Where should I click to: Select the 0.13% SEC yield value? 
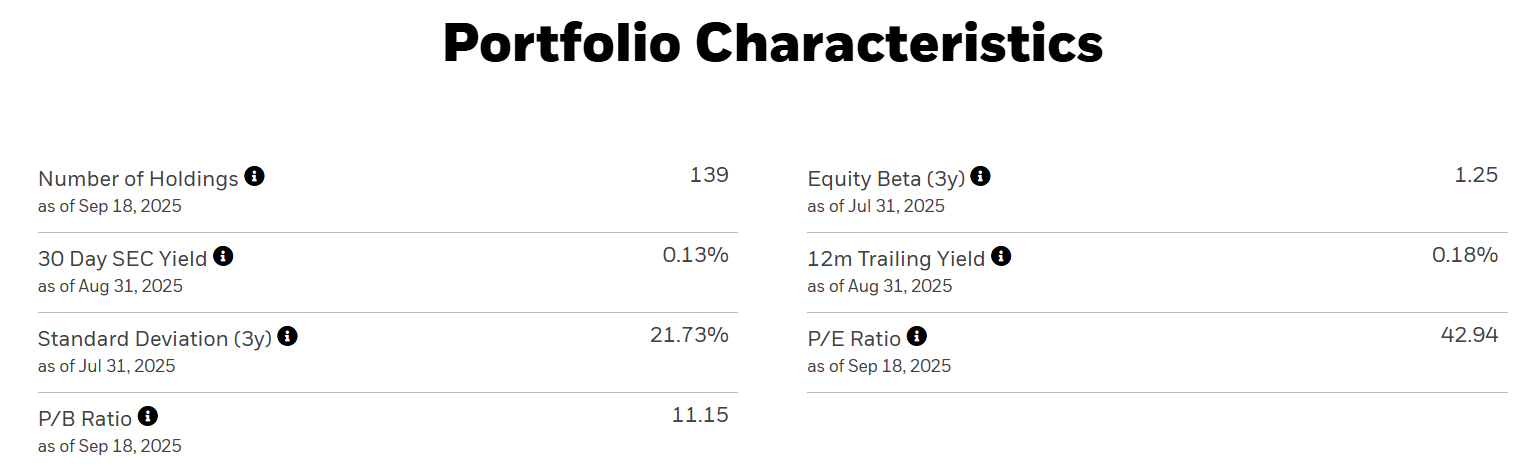point(695,255)
